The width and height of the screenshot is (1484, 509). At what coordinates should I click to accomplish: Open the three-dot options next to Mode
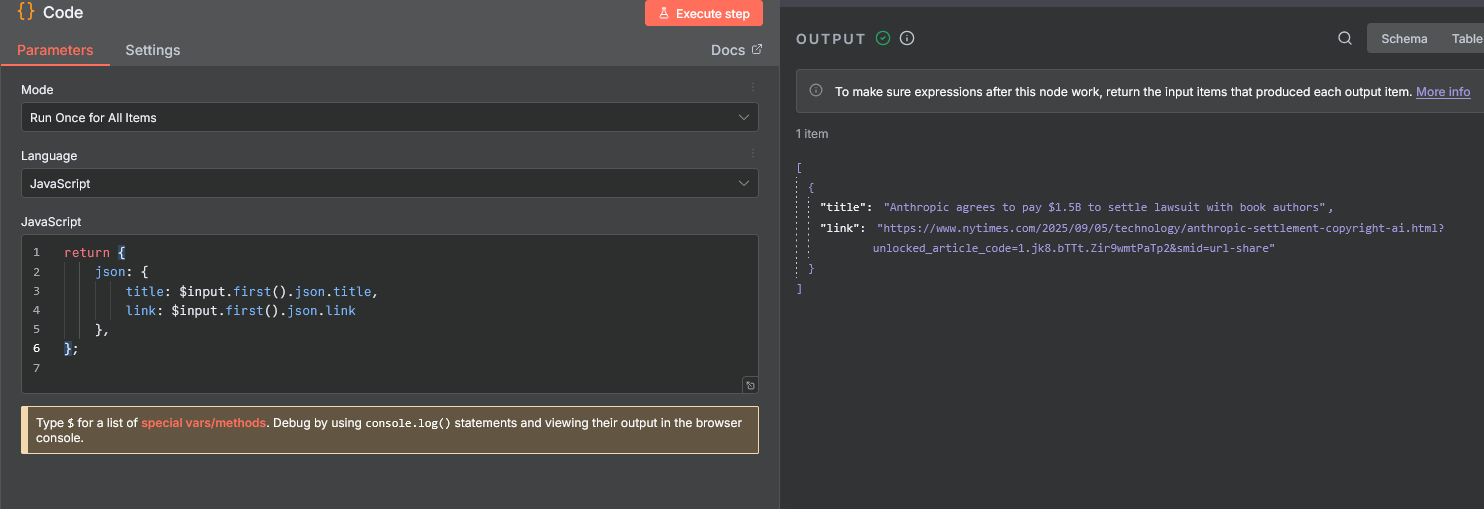(753, 88)
